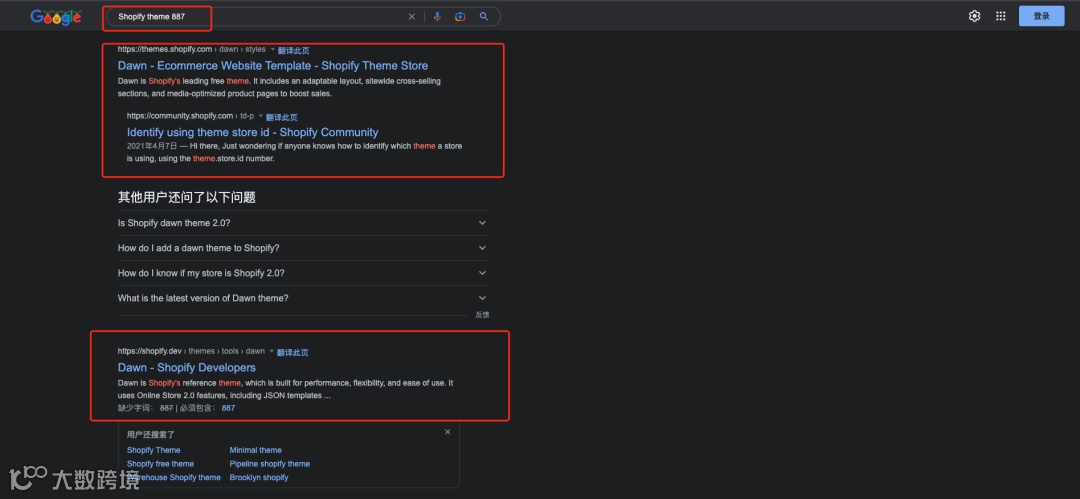Open Dawn - Shopify Developers result
This screenshot has width=1080, height=499.
point(187,367)
